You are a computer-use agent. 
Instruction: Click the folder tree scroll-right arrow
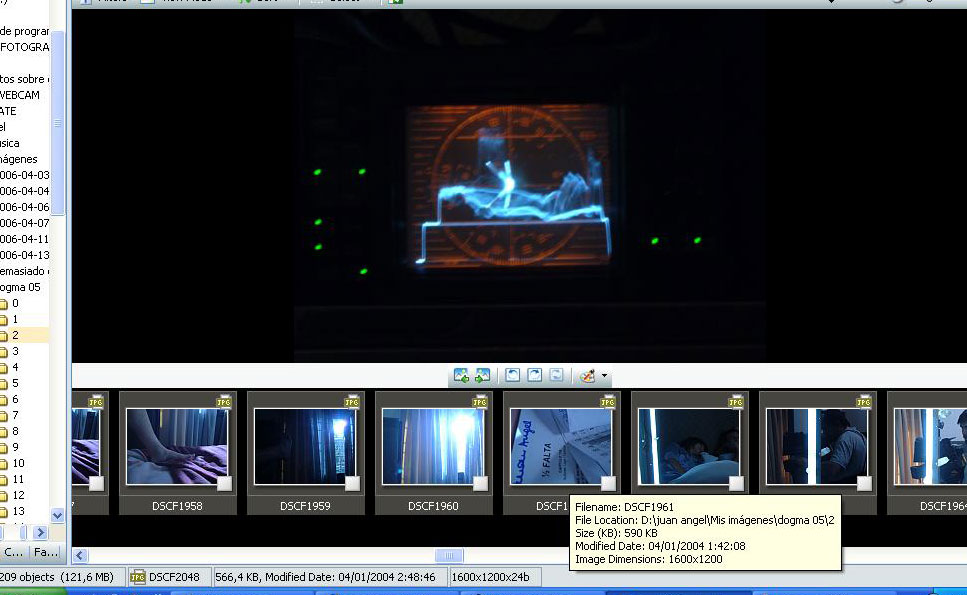(41, 532)
